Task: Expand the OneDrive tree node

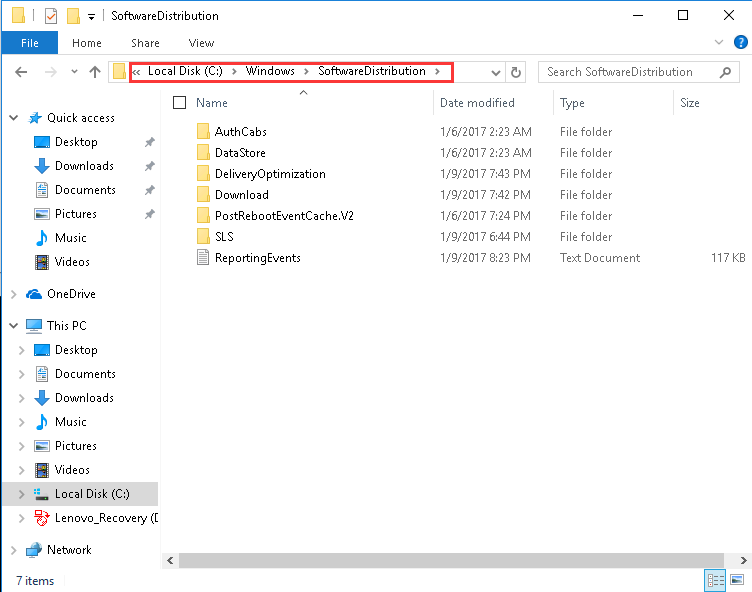Action: pyautogui.click(x=14, y=294)
